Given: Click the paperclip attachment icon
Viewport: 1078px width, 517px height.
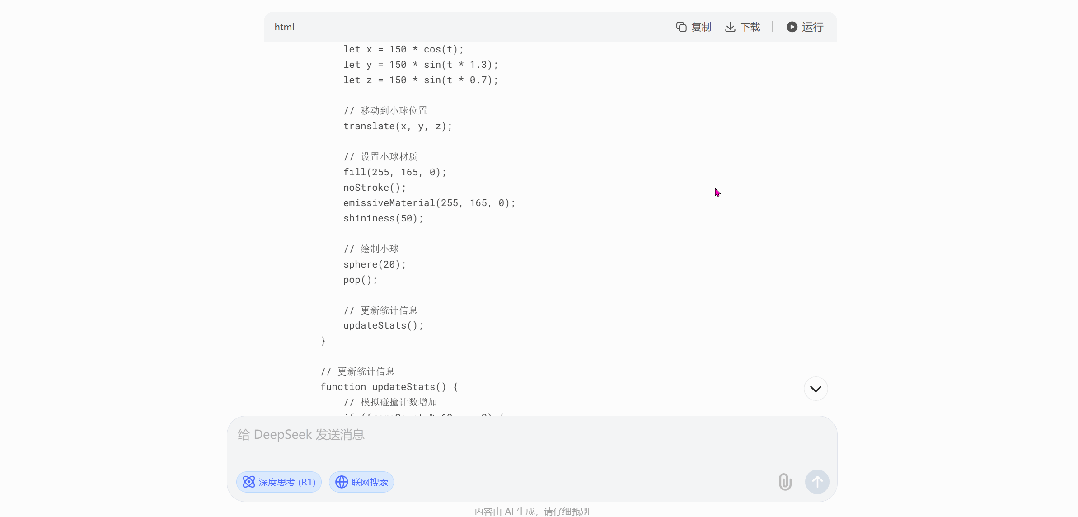Looking at the screenshot, I should point(785,482).
